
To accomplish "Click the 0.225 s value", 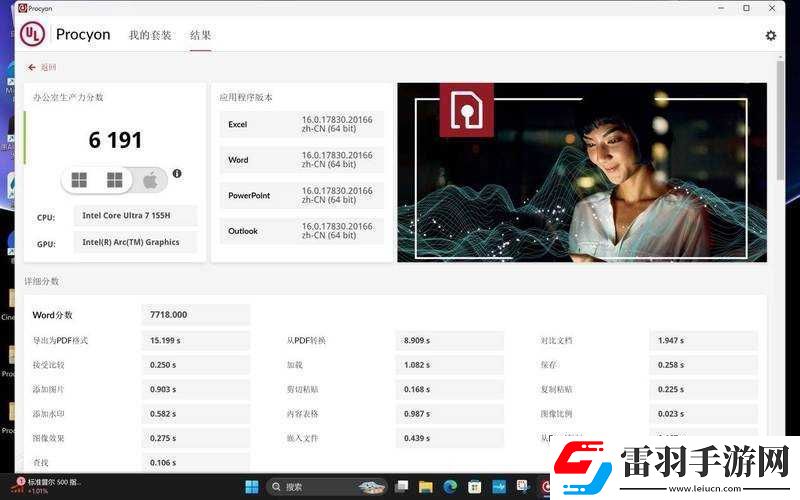I will 704,389.
